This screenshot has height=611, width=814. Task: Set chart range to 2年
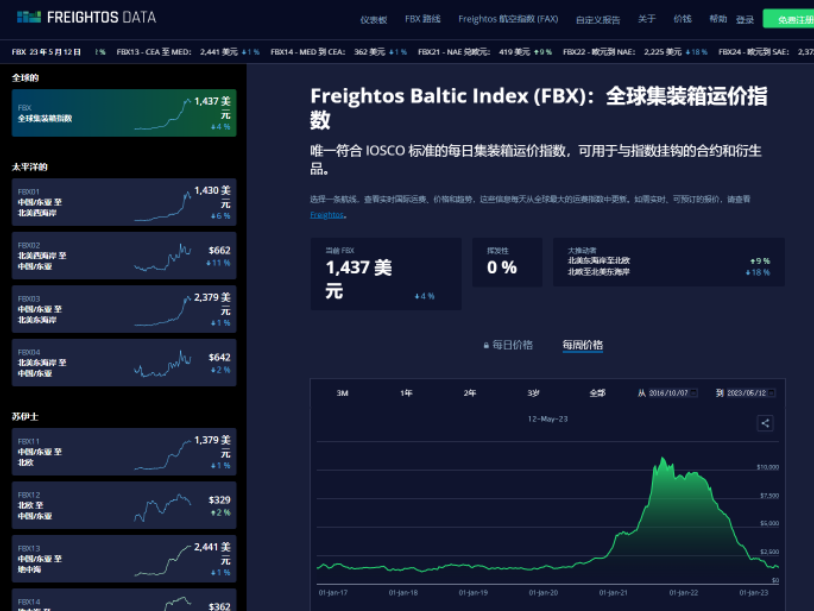coord(469,393)
